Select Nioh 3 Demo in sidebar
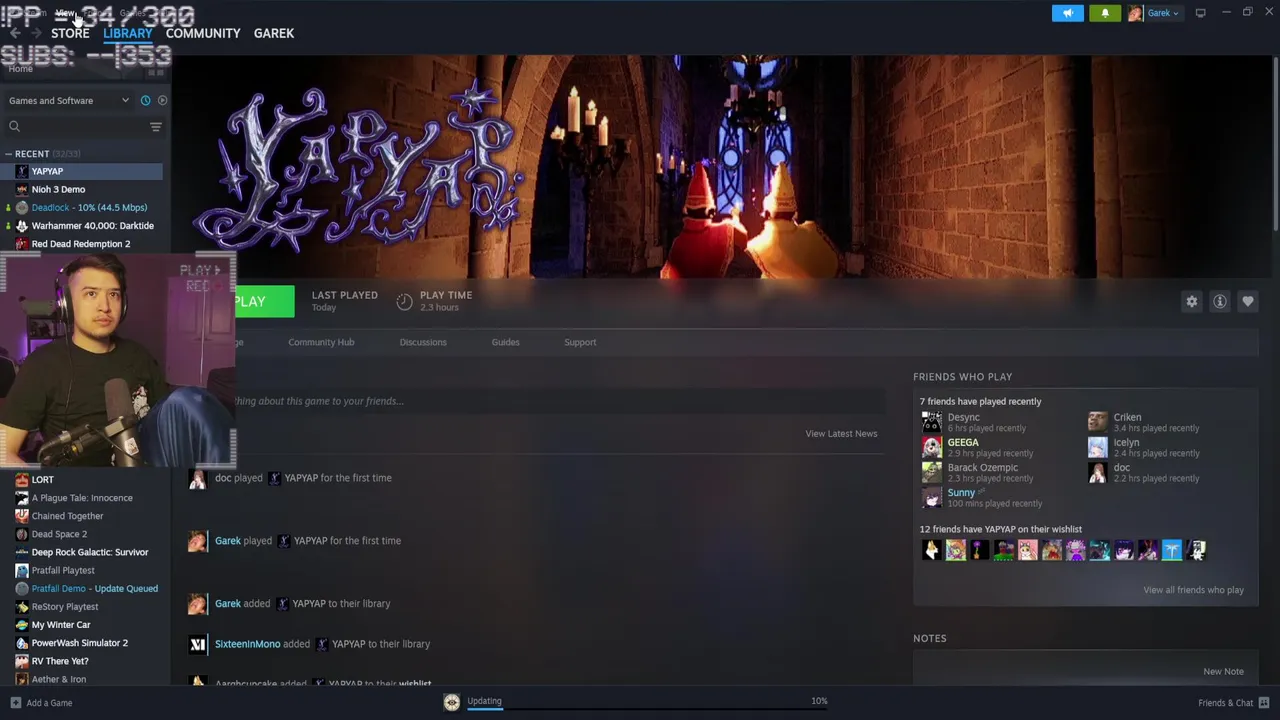The width and height of the screenshot is (1280, 720). click(x=58, y=189)
